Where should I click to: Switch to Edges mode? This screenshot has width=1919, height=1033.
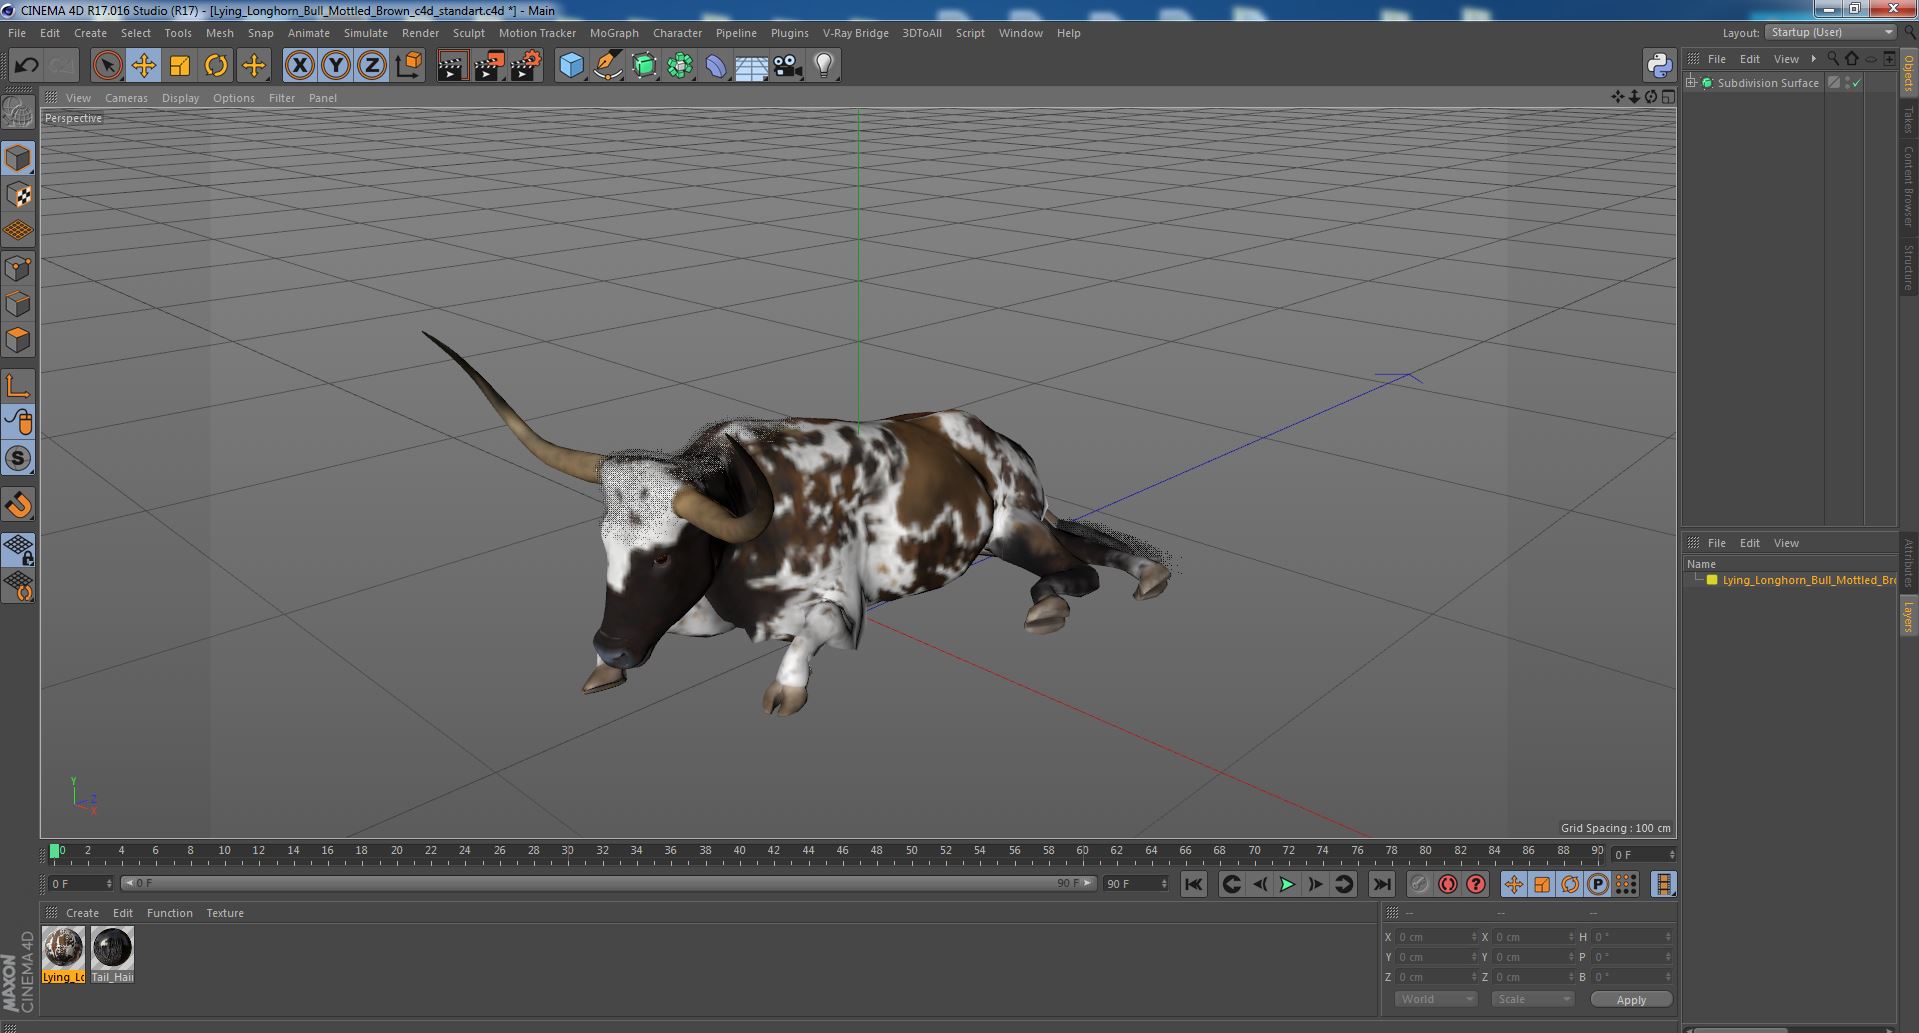point(18,304)
